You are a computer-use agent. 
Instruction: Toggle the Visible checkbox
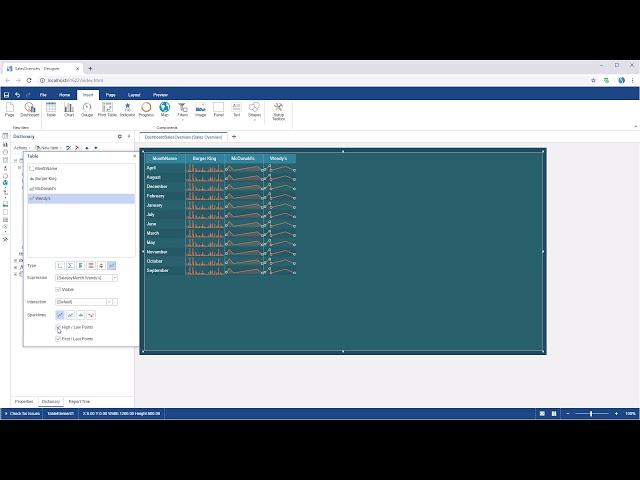[x=58, y=289]
